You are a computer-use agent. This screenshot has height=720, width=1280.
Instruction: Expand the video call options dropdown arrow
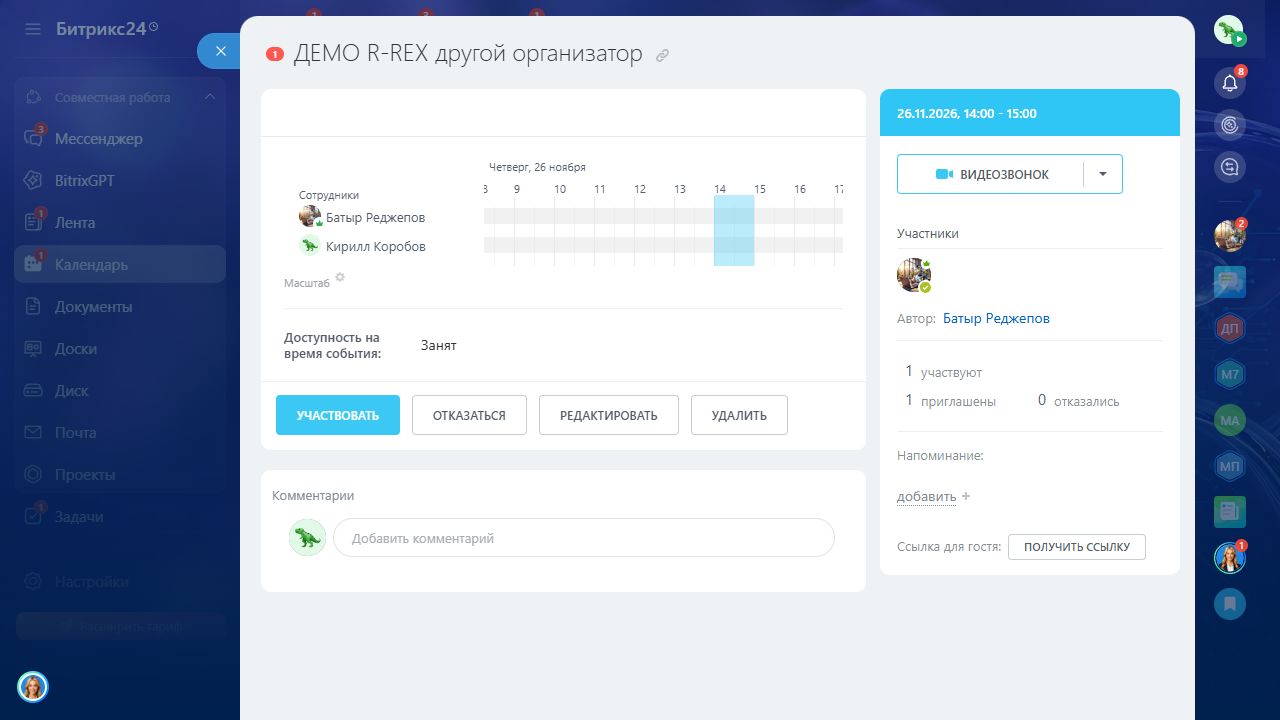[1103, 174]
